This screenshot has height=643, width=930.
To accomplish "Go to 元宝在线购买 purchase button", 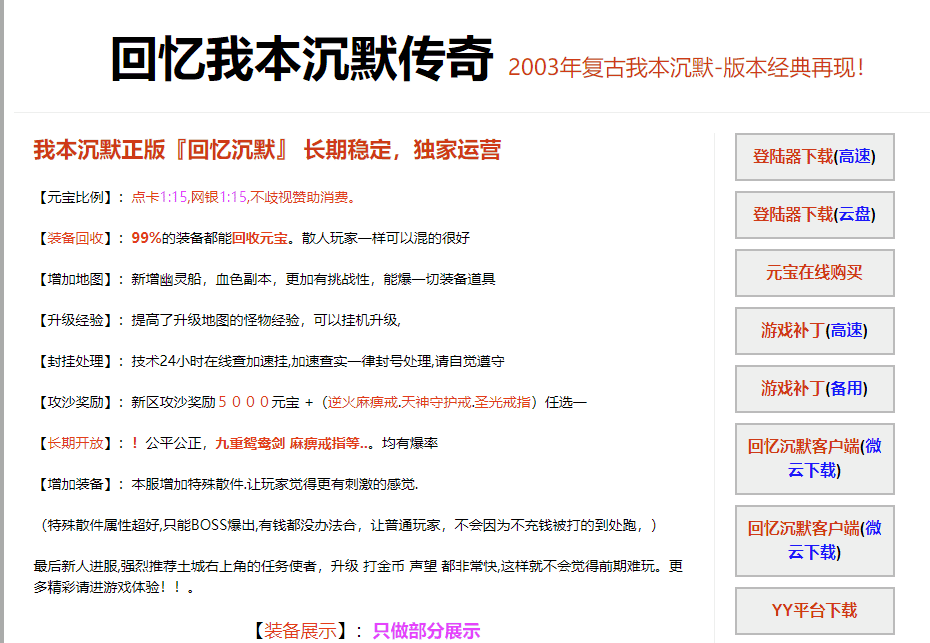I will coord(814,273).
